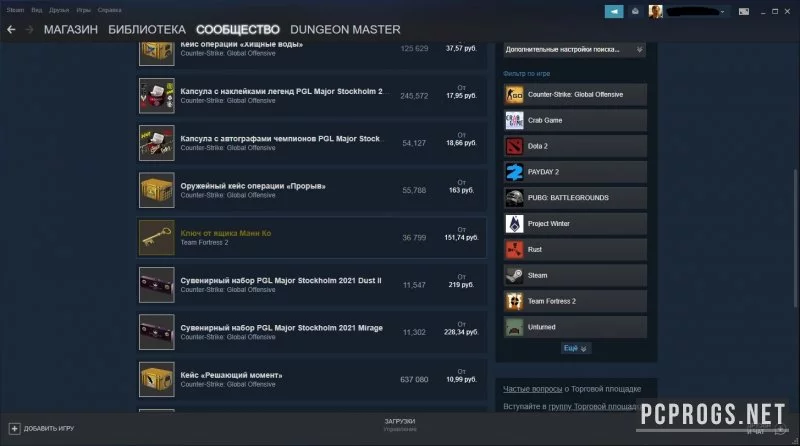Click price 163 руб. of Прорыв case
This screenshot has height=446, width=800.
pyautogui.click(x=461, y=190)
